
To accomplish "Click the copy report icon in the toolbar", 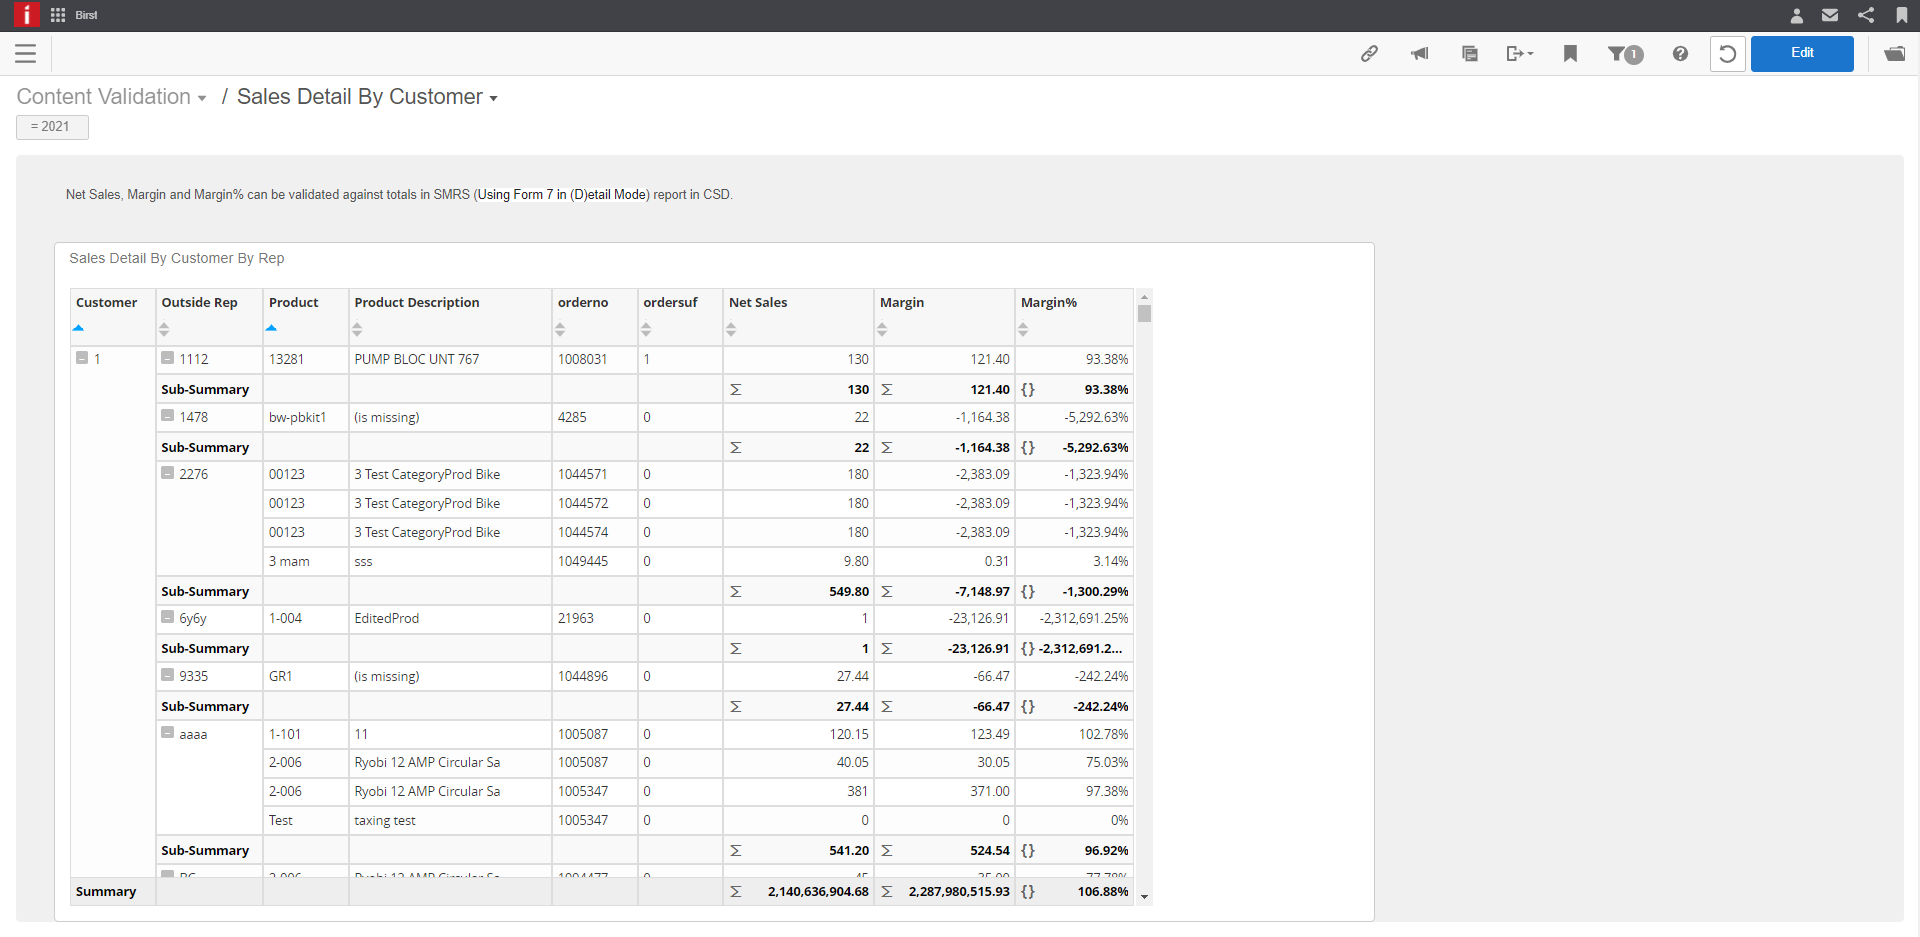I will click(x=1469, y=53).
